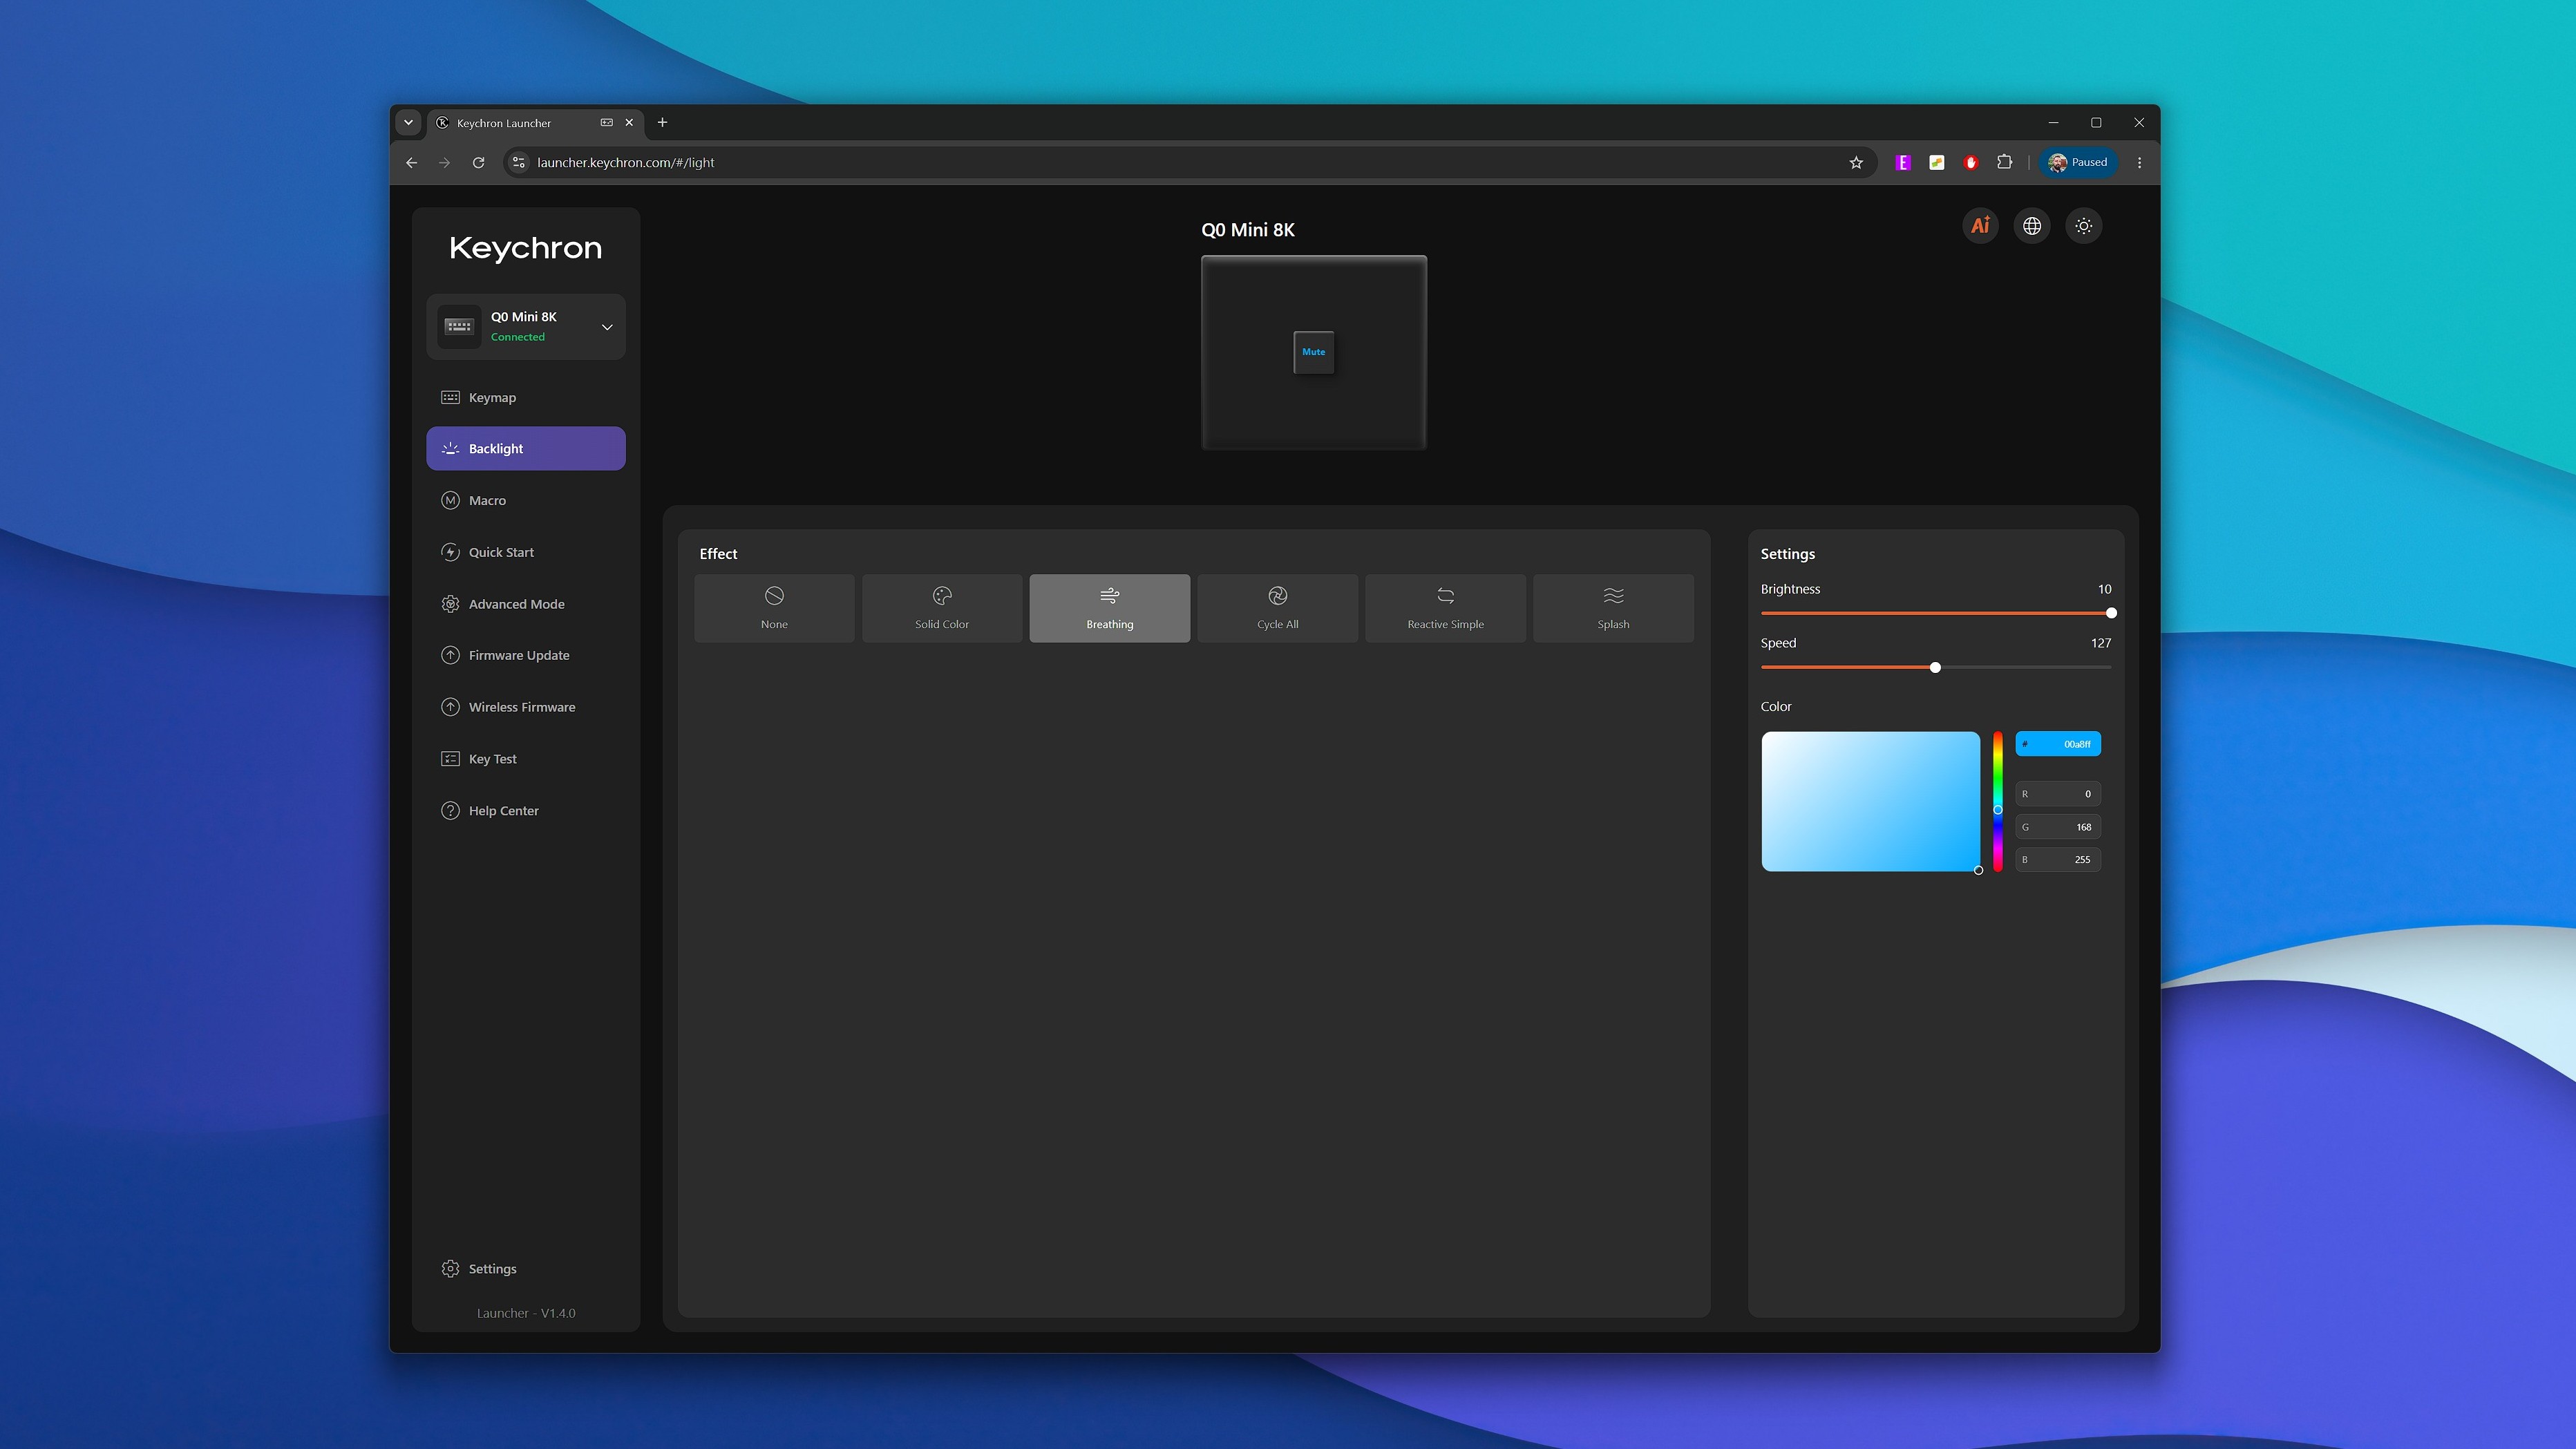
Task: Reload the page
Action: pyautogui.click(x=479, y=162)
